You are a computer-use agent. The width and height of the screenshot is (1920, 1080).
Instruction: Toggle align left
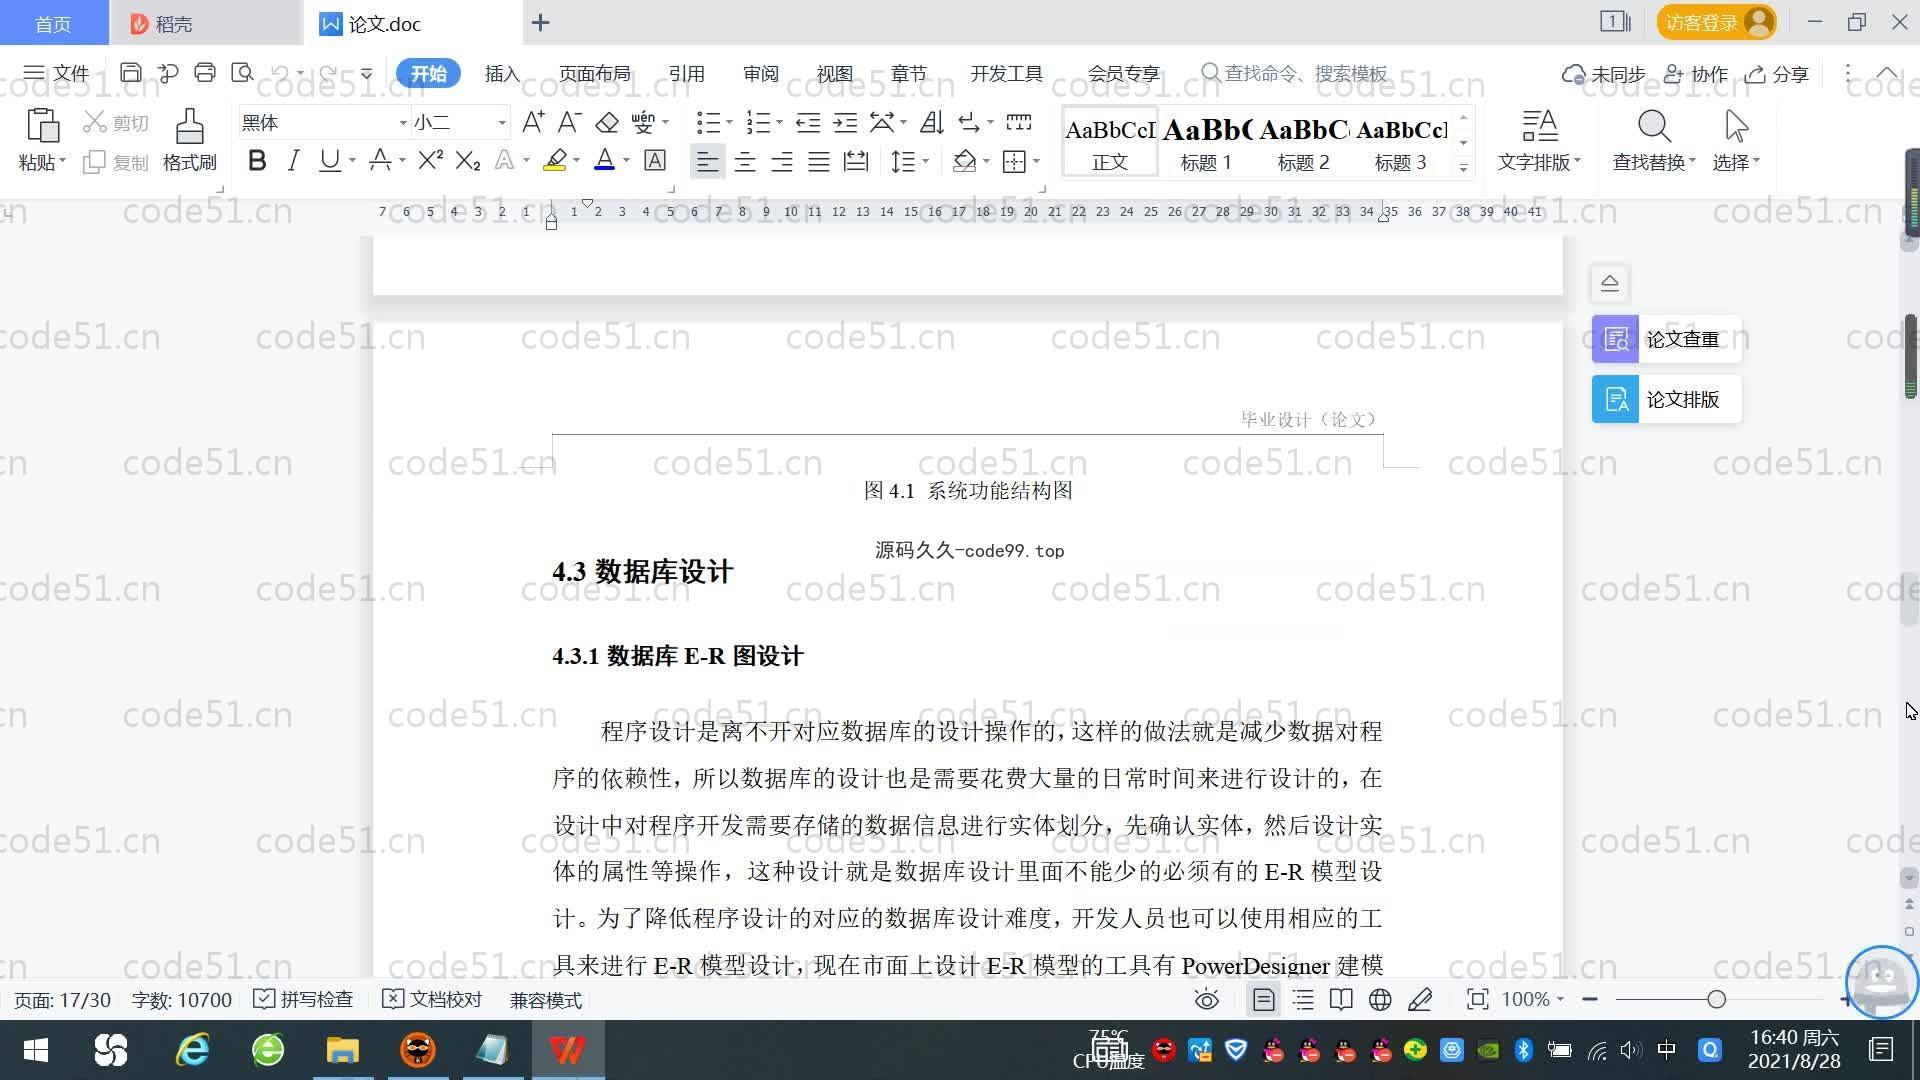pos(707,160)
